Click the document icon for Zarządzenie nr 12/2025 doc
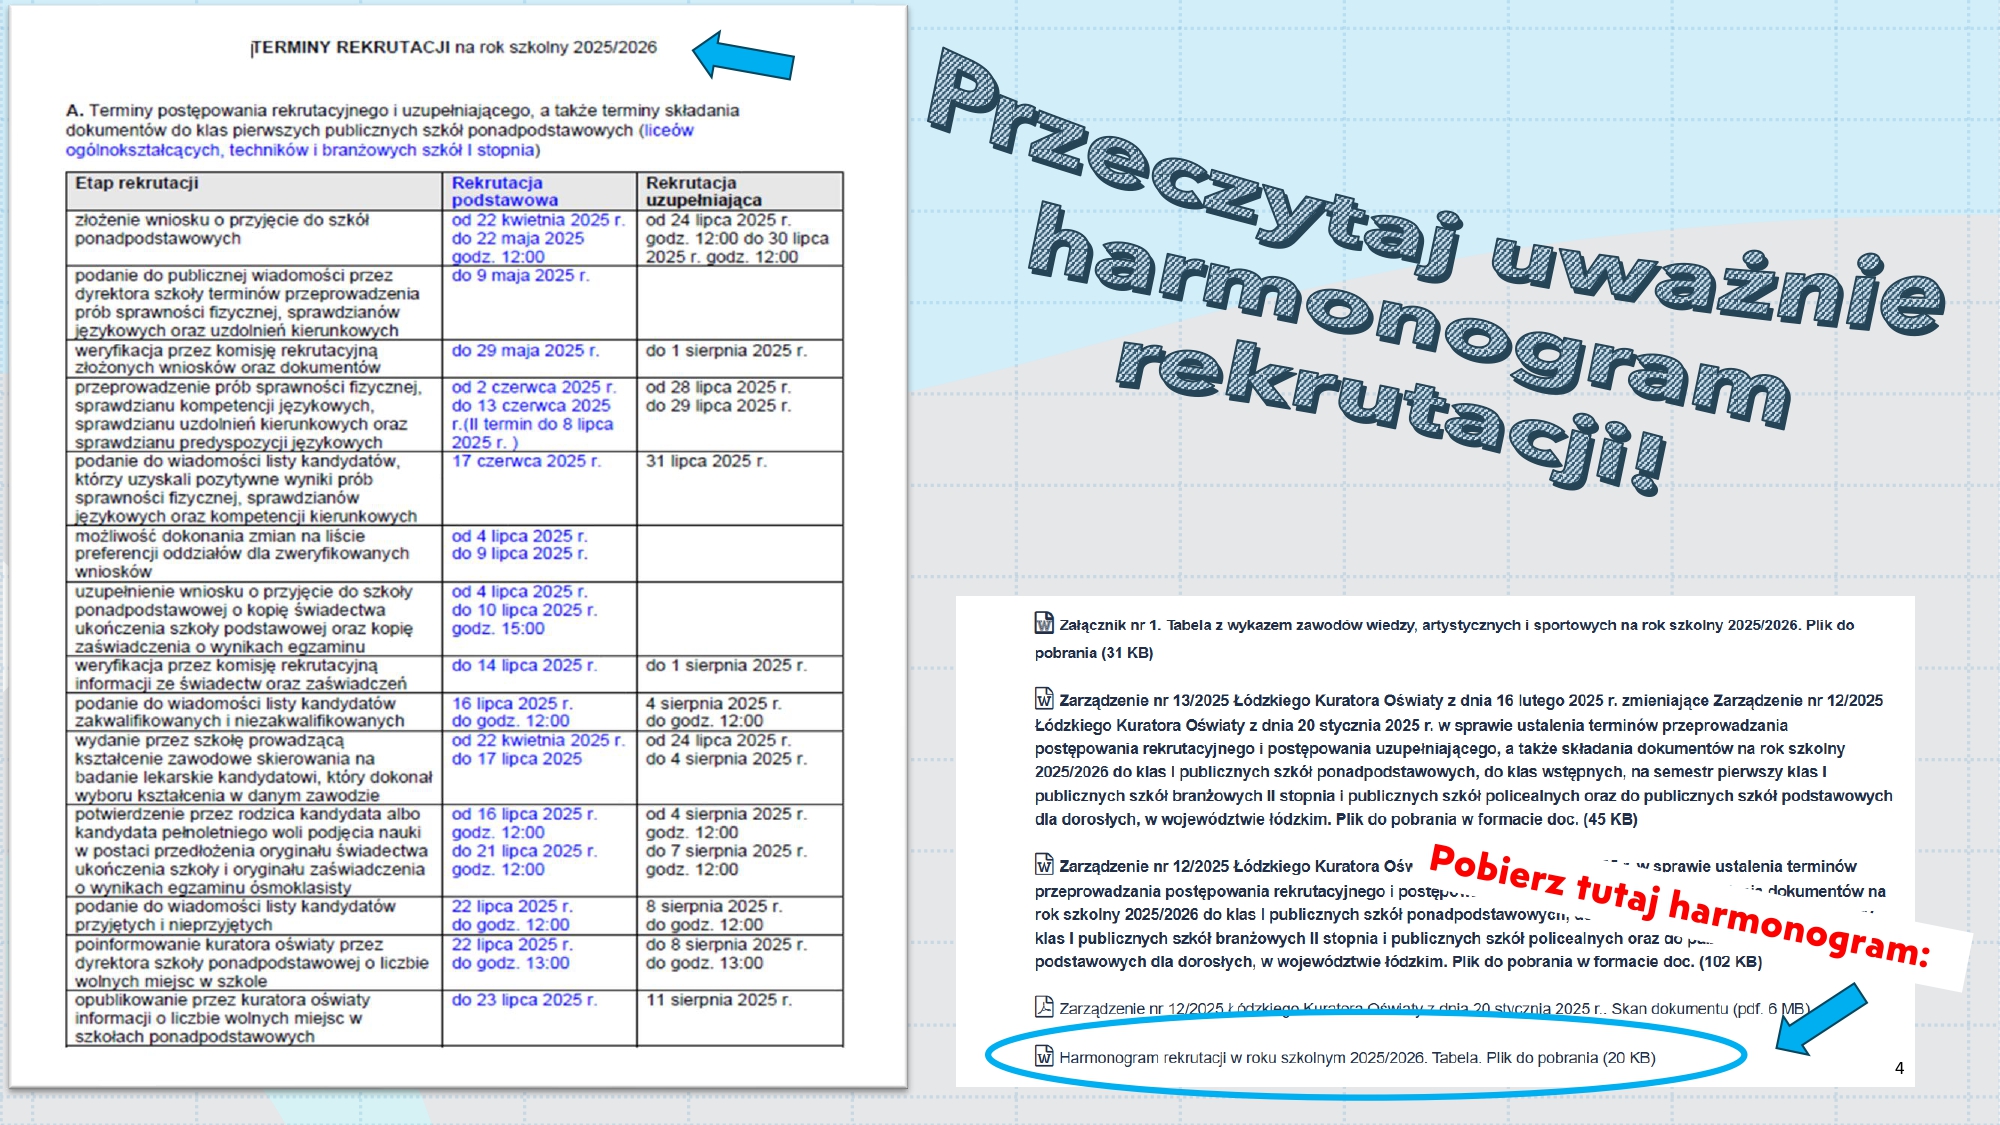2000x1125 pixels. click(x=1044, y=864)
